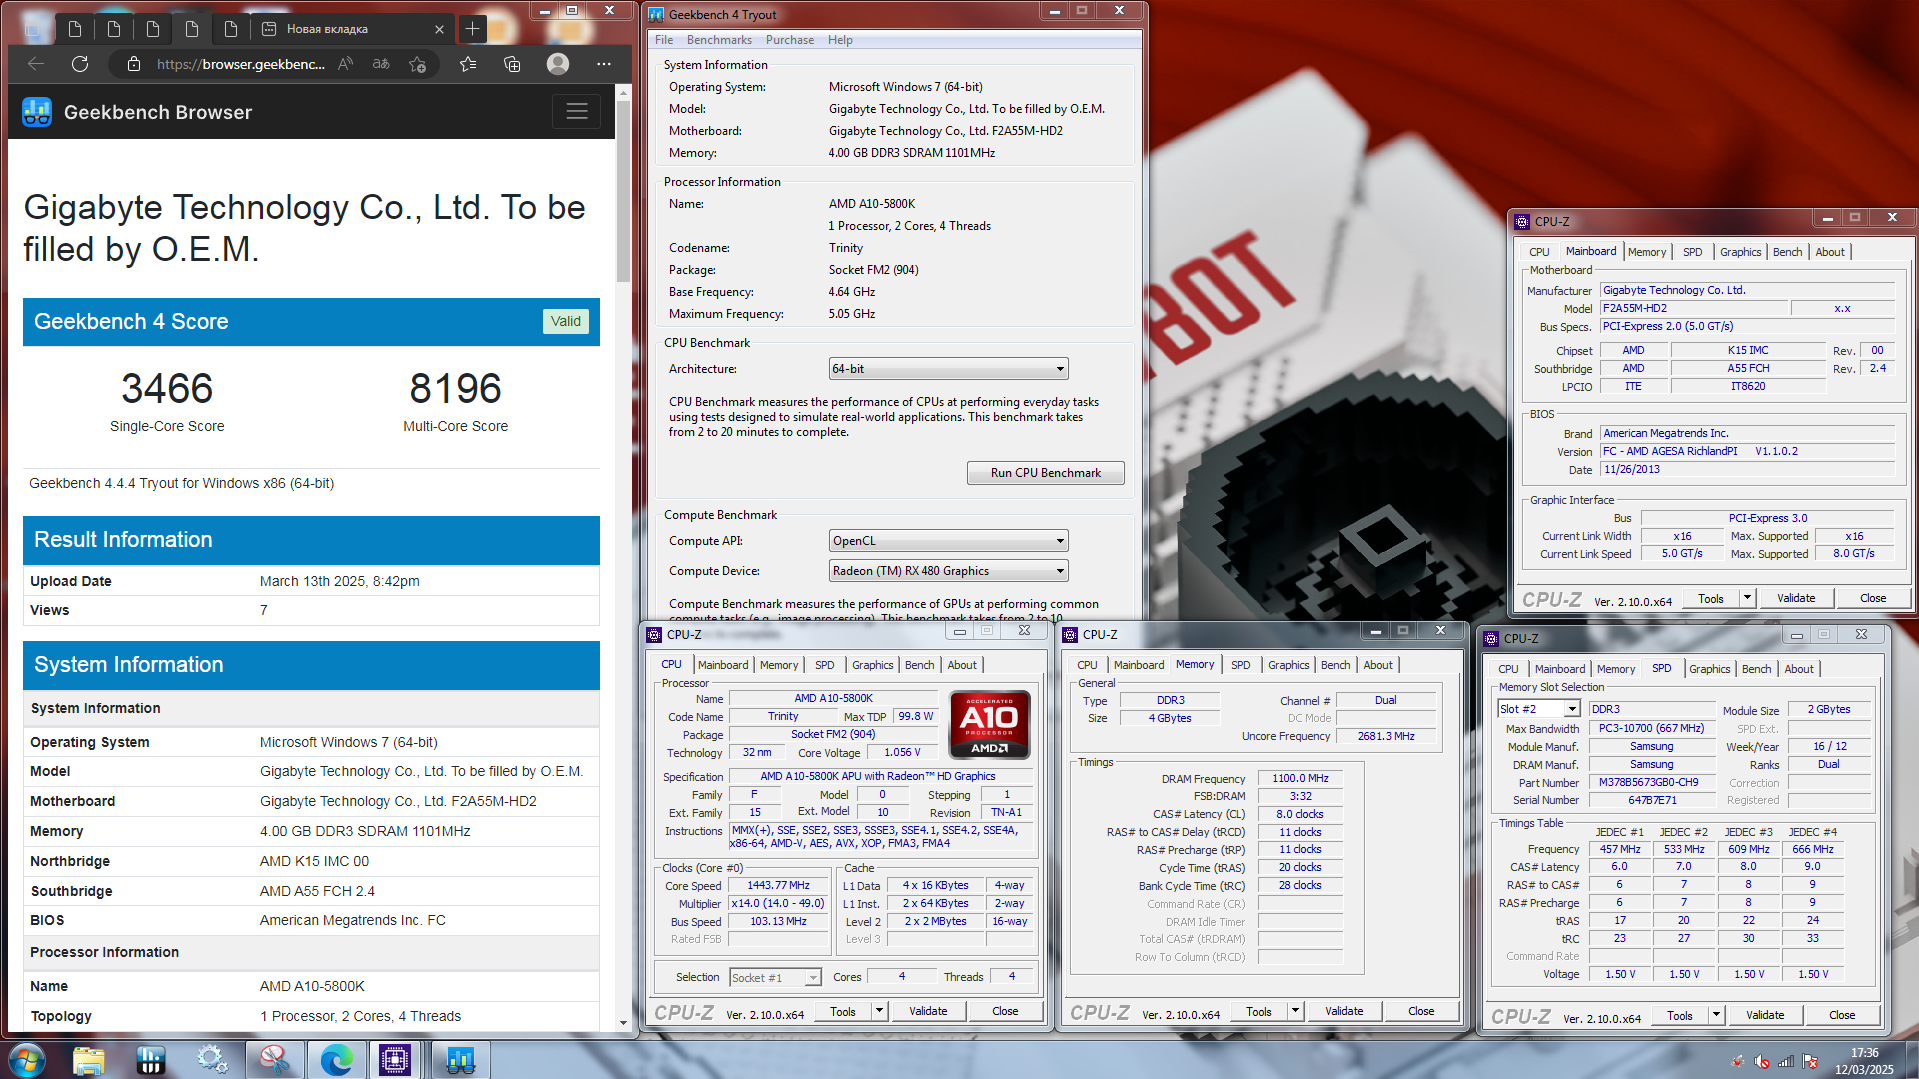Switch to Bench tab in CPU-Z CPU window
Viewport: 1919px width, 1079px height.
coord(919,665)
